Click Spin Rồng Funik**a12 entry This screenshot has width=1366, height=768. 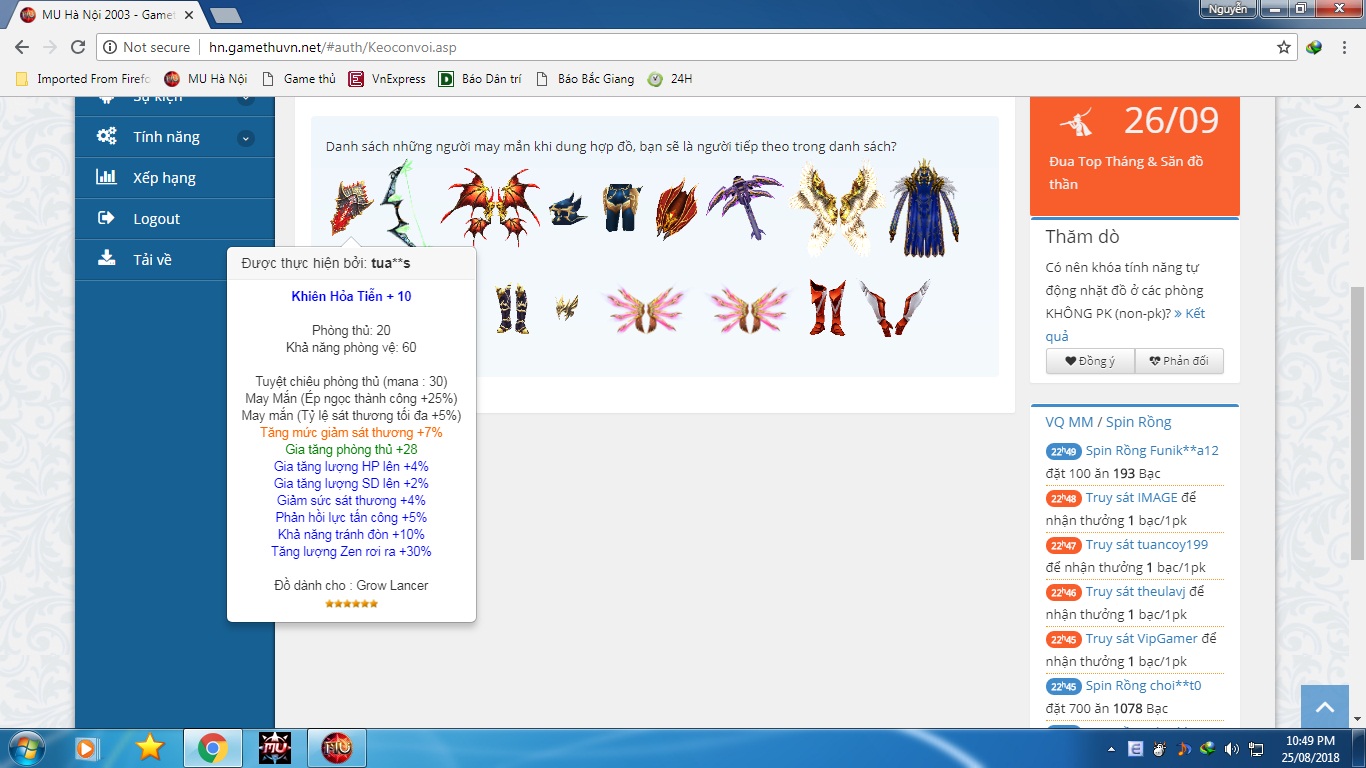pos(1152,451)
